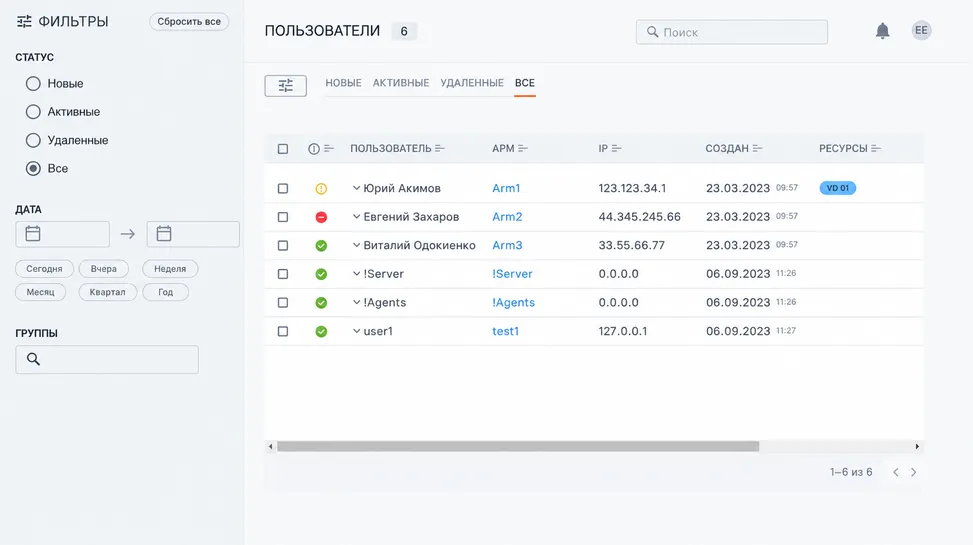Viewport: 973px width, 545px height.
Task: Click the right arrow of horizontal scrollbar
Action: [x=917, y=446]
